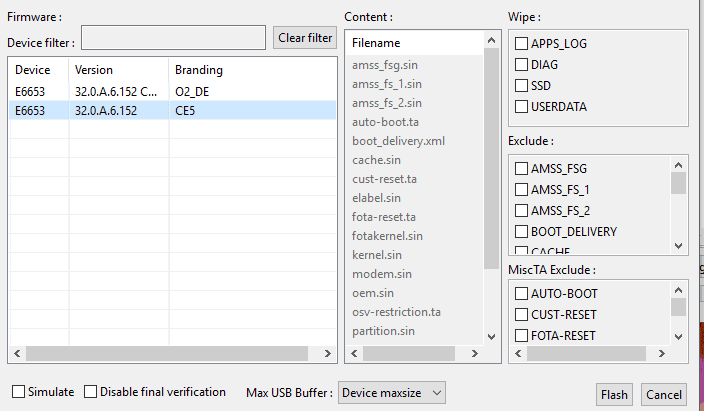The width and height of the screenshot is (704, 411).
Task: Click Firmware table scroll right arrow
Action: 328,354
